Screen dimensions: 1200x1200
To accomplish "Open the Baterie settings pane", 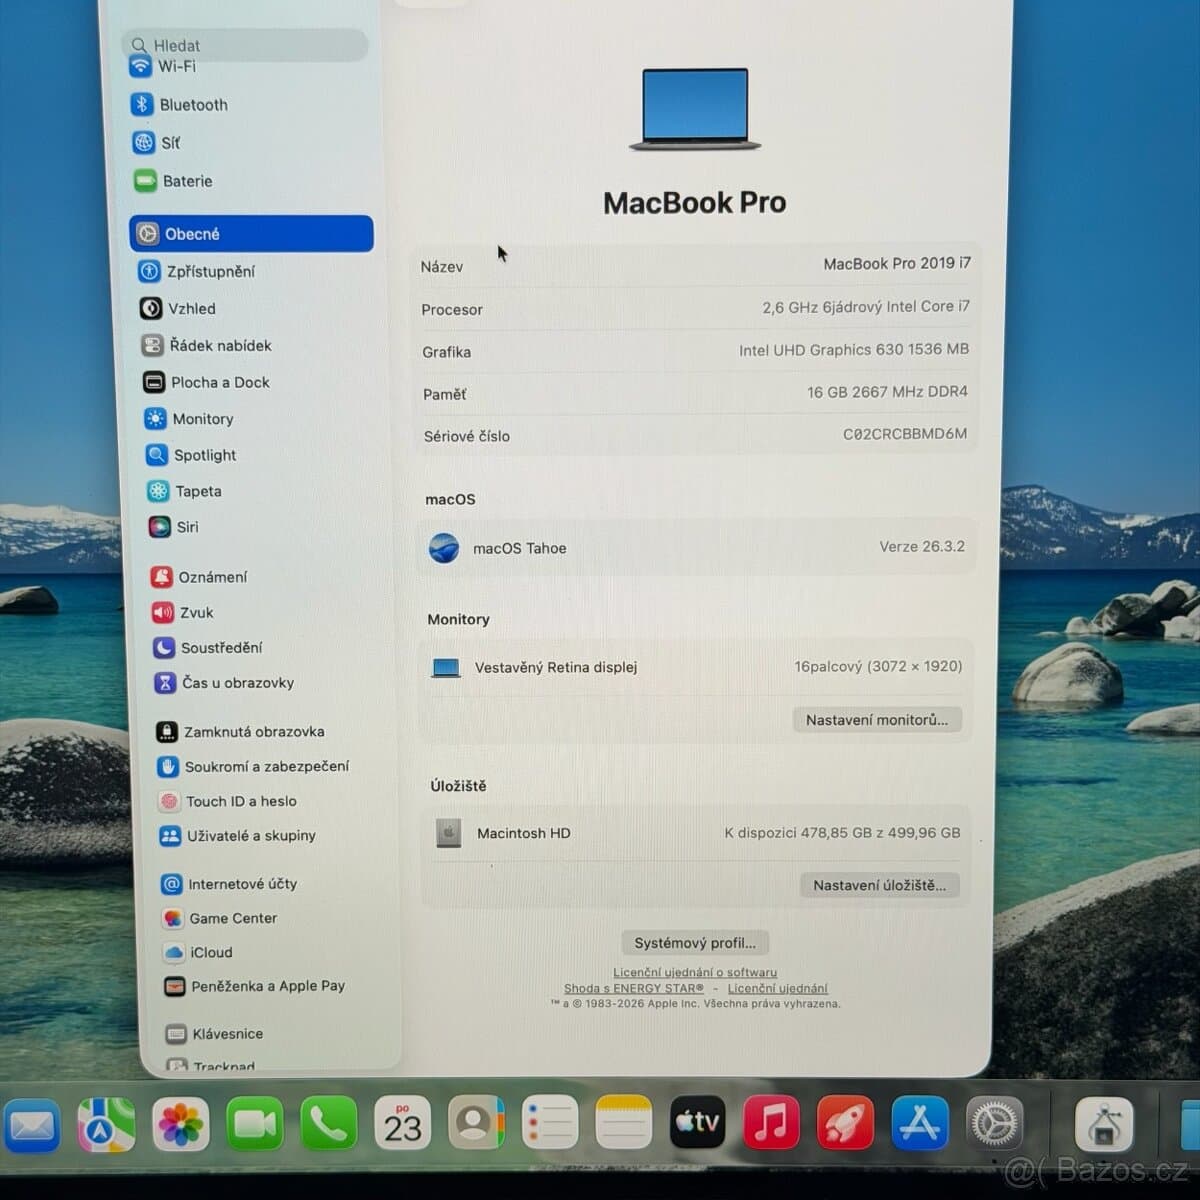I will coord(174,181).
